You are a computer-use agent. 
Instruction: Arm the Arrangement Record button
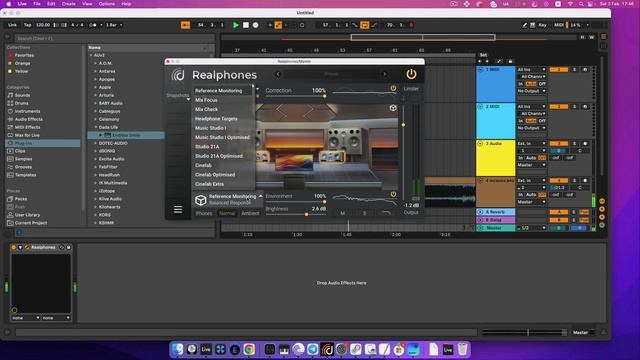(256, 25)
